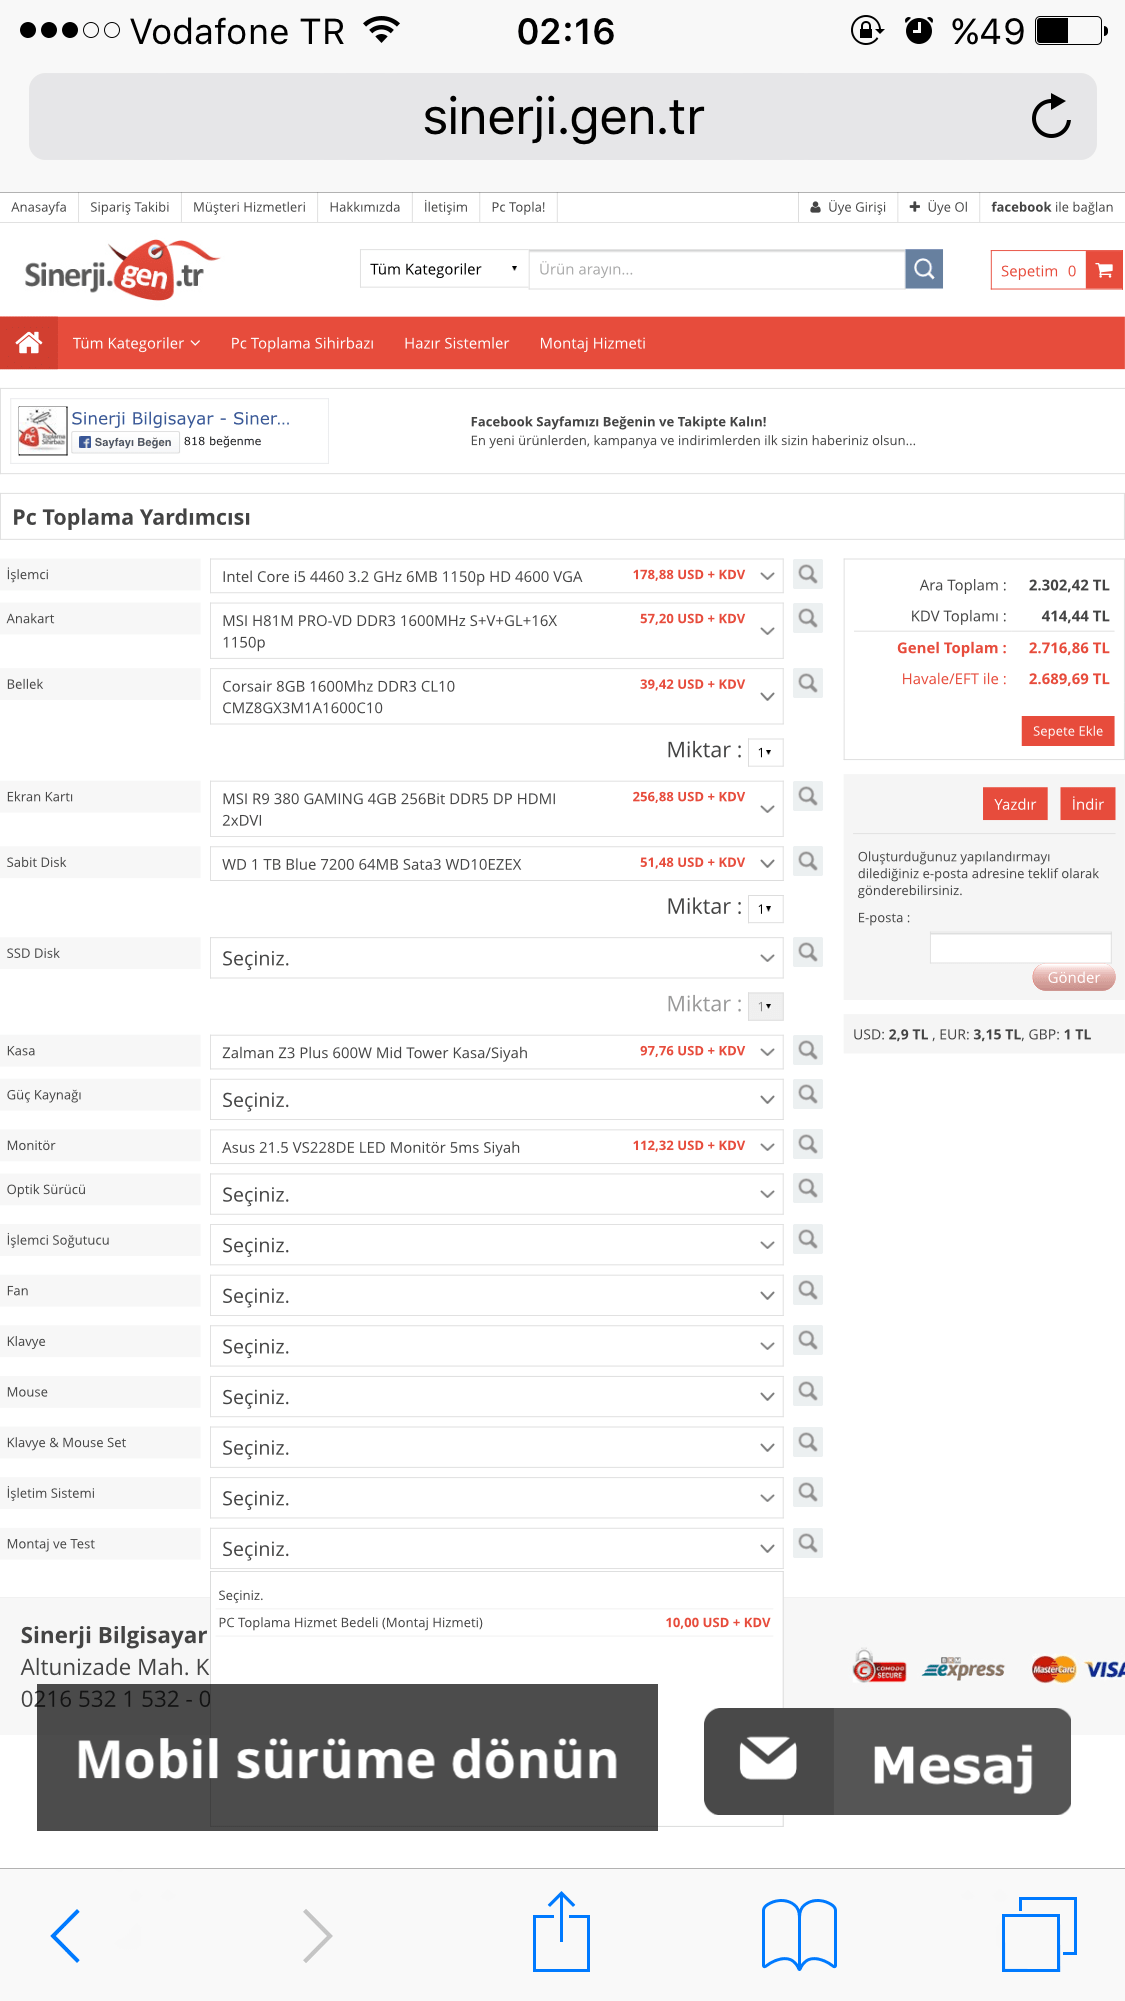Open the Klavye & Mouse Set dropdown
Screen dimensions: 1125x2001
coord(496,1448)
